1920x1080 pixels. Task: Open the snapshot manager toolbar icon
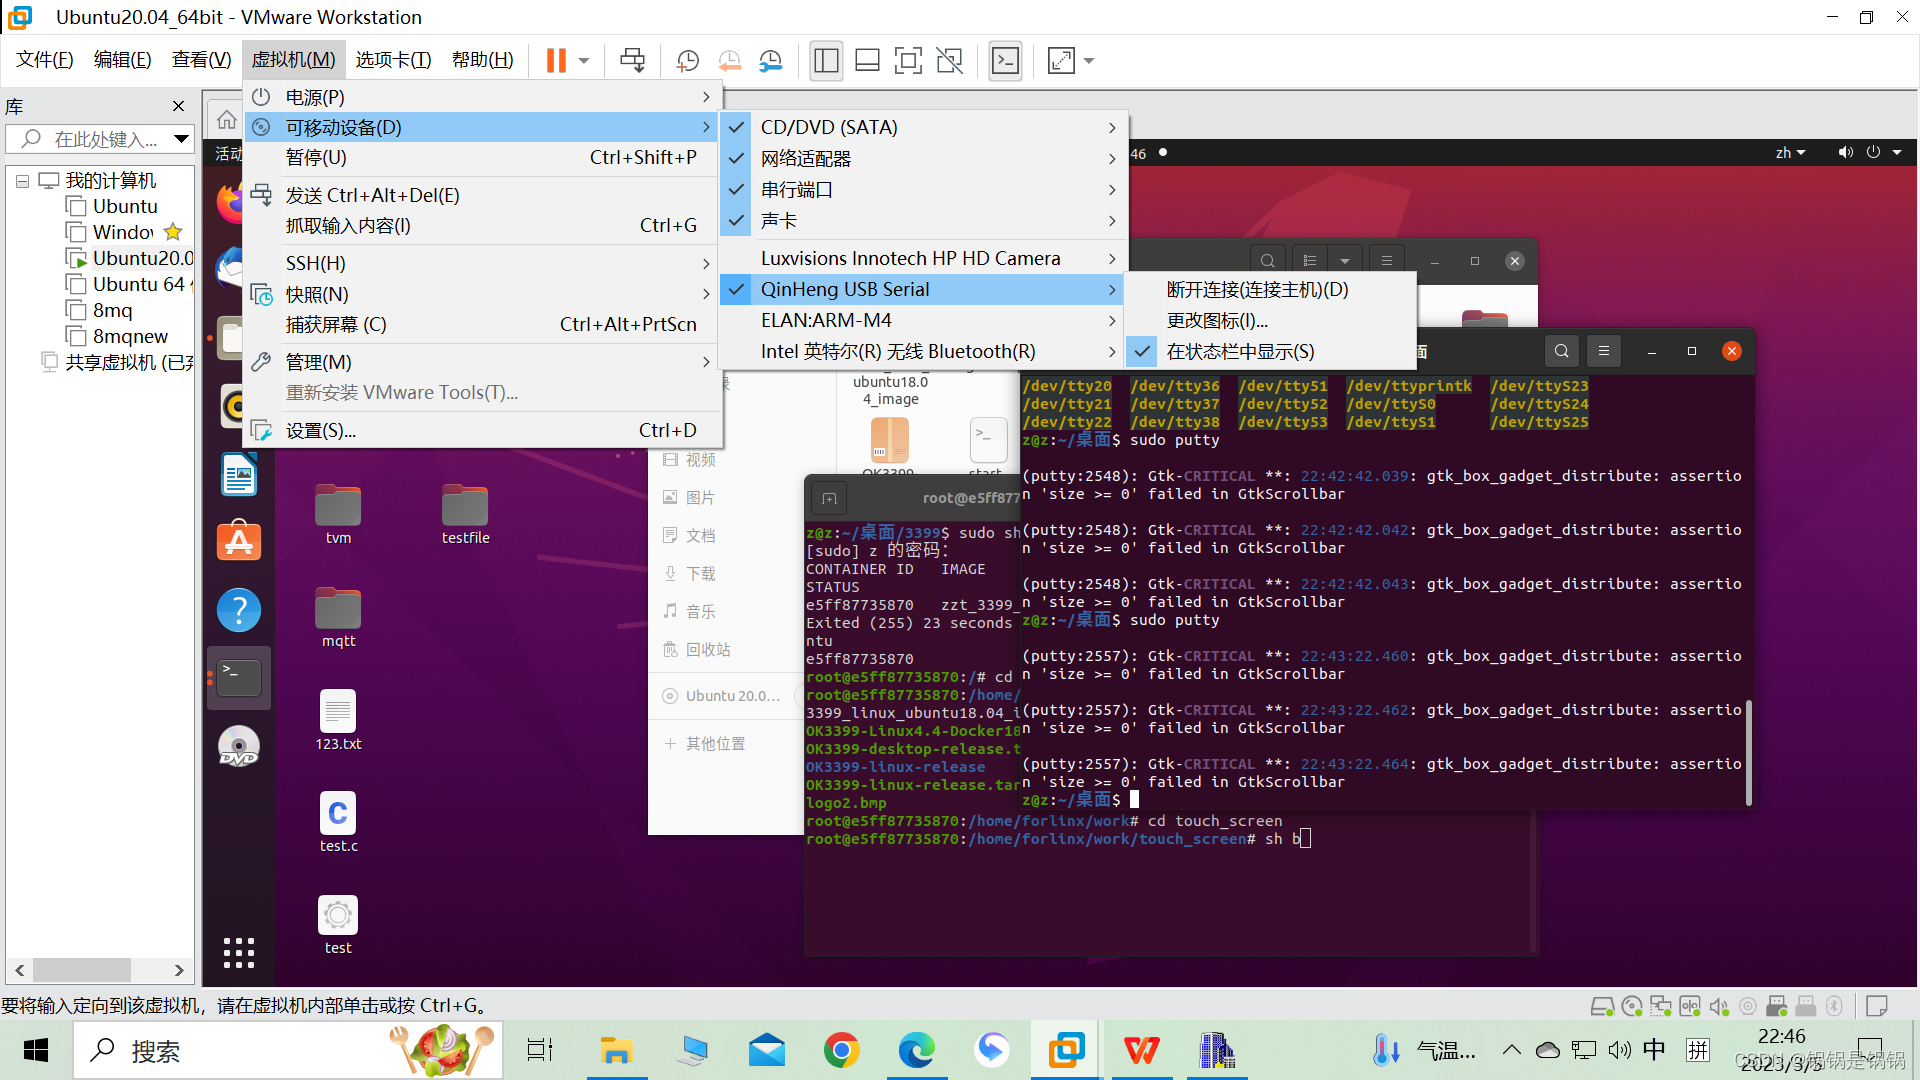tap(770, 61)
